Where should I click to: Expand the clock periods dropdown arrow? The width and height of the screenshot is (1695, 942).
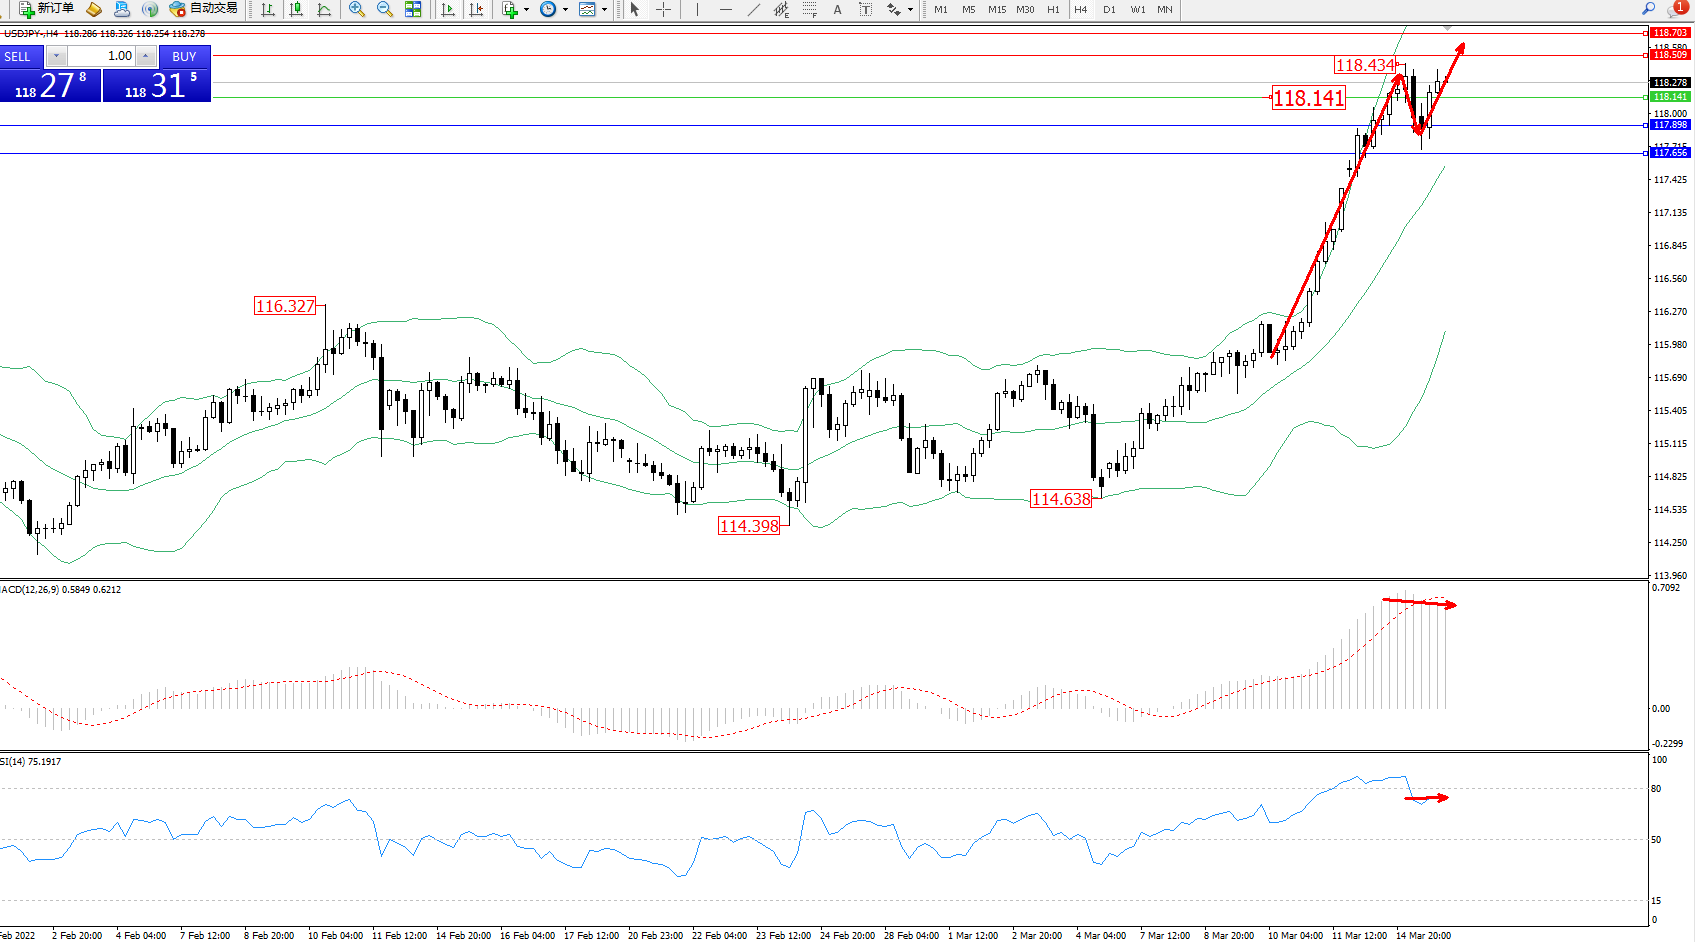pyautogui.click(x=565, y=9)
